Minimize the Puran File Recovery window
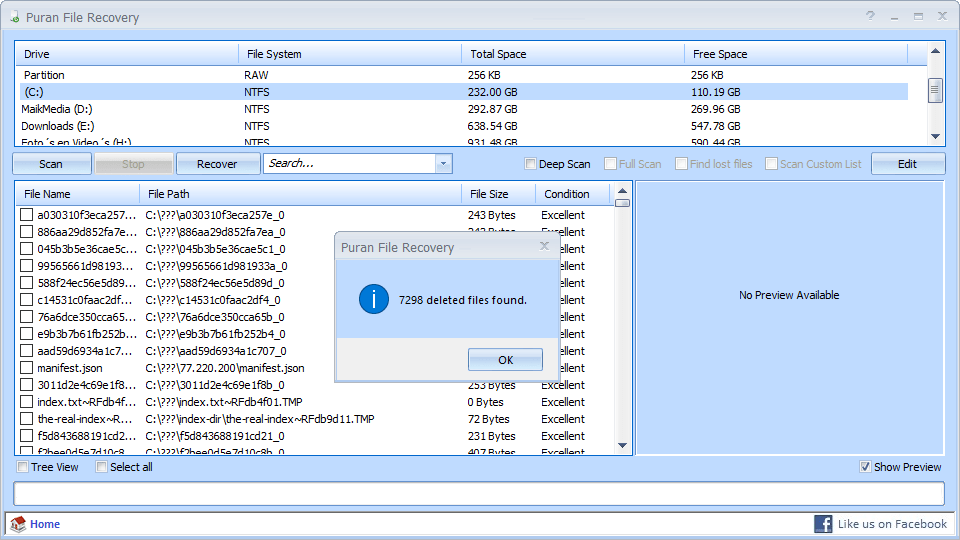The image size is (960, 540). point(894,17)
